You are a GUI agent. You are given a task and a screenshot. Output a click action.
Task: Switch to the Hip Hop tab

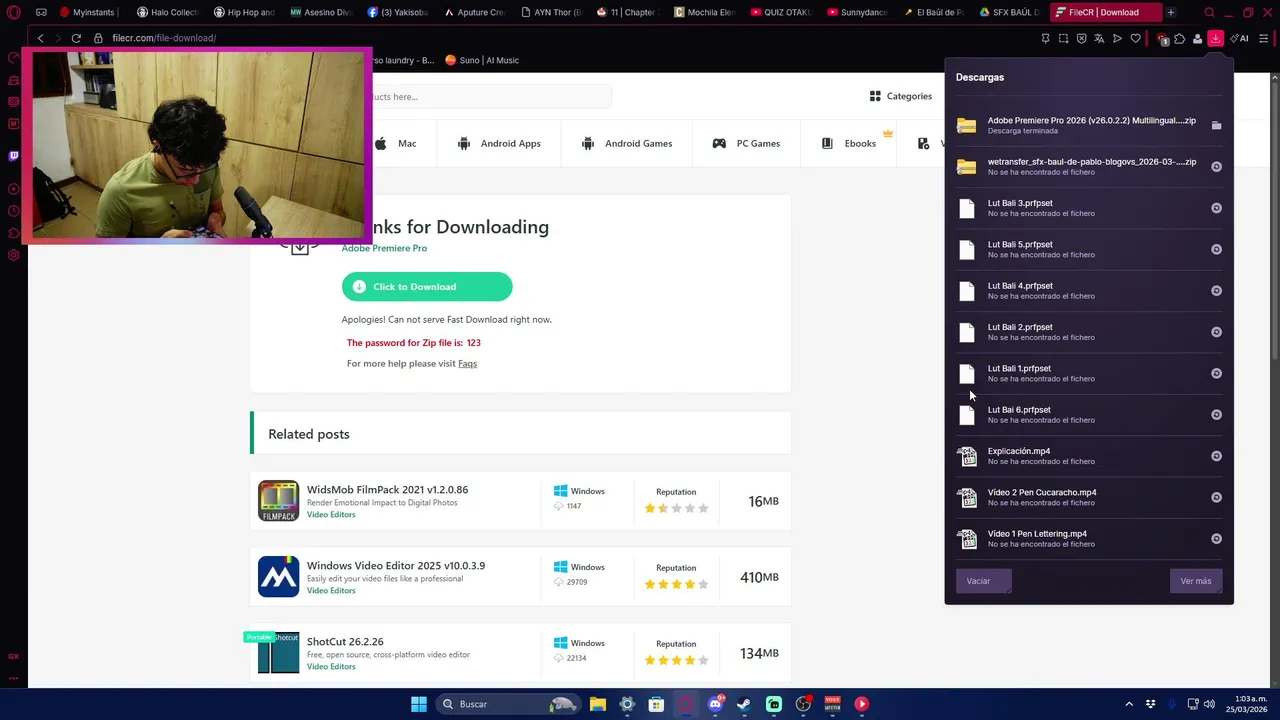(244, 13)
